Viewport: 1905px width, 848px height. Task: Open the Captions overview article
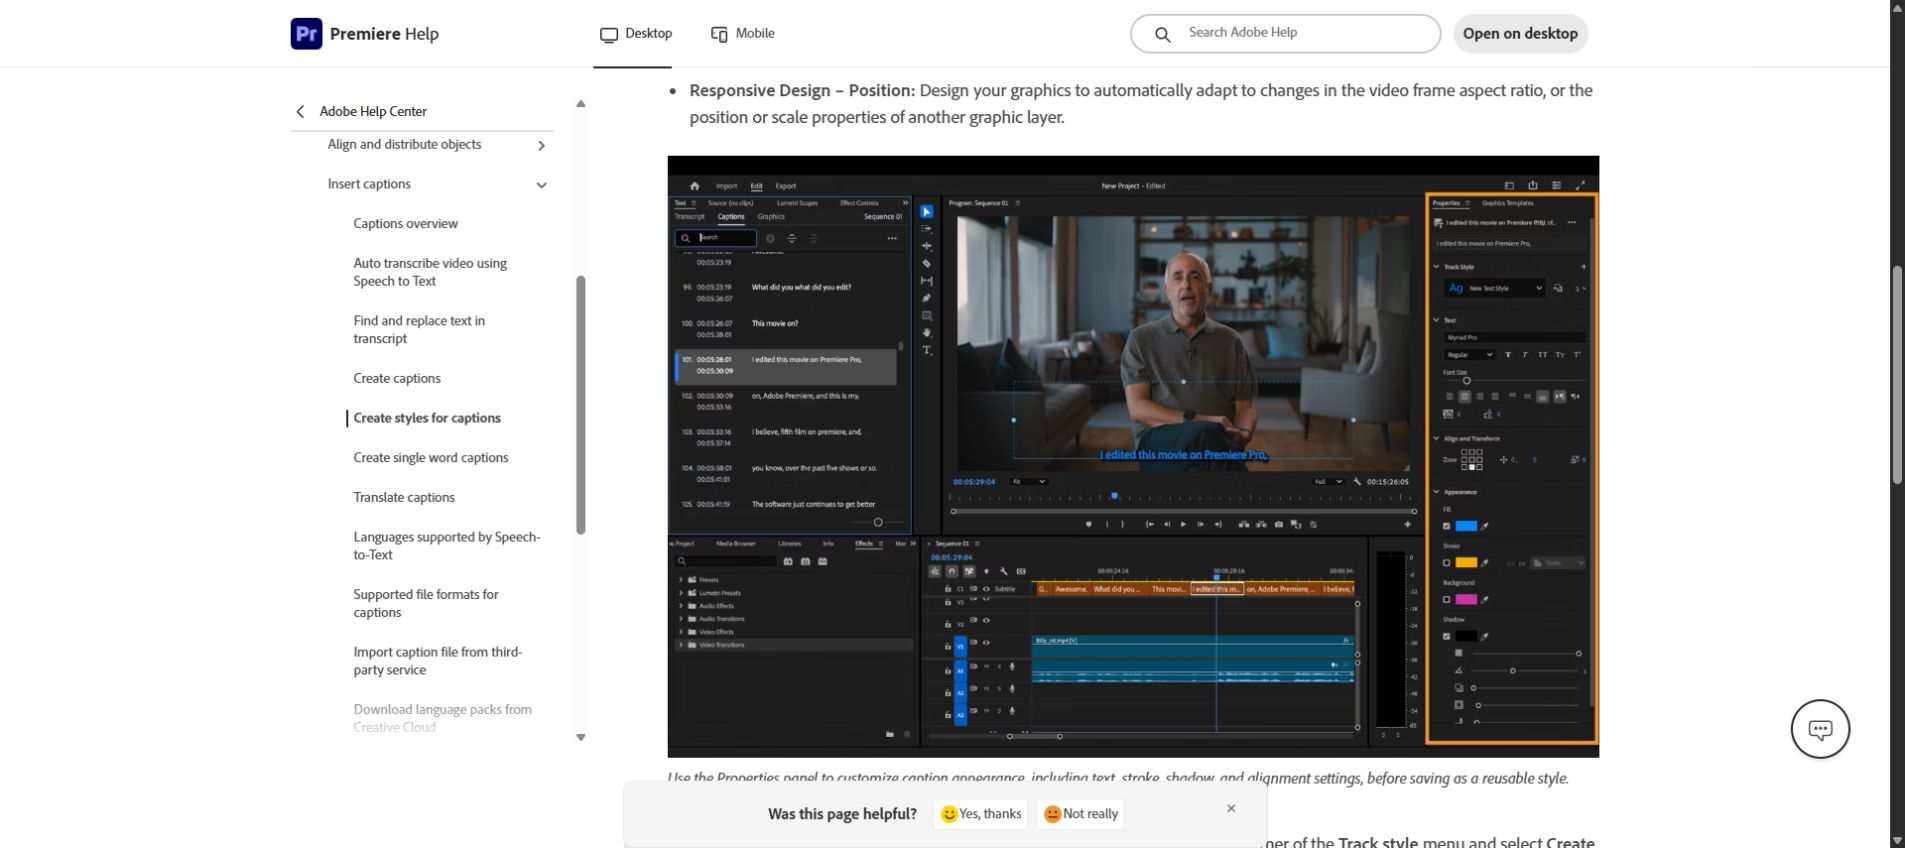405,224
